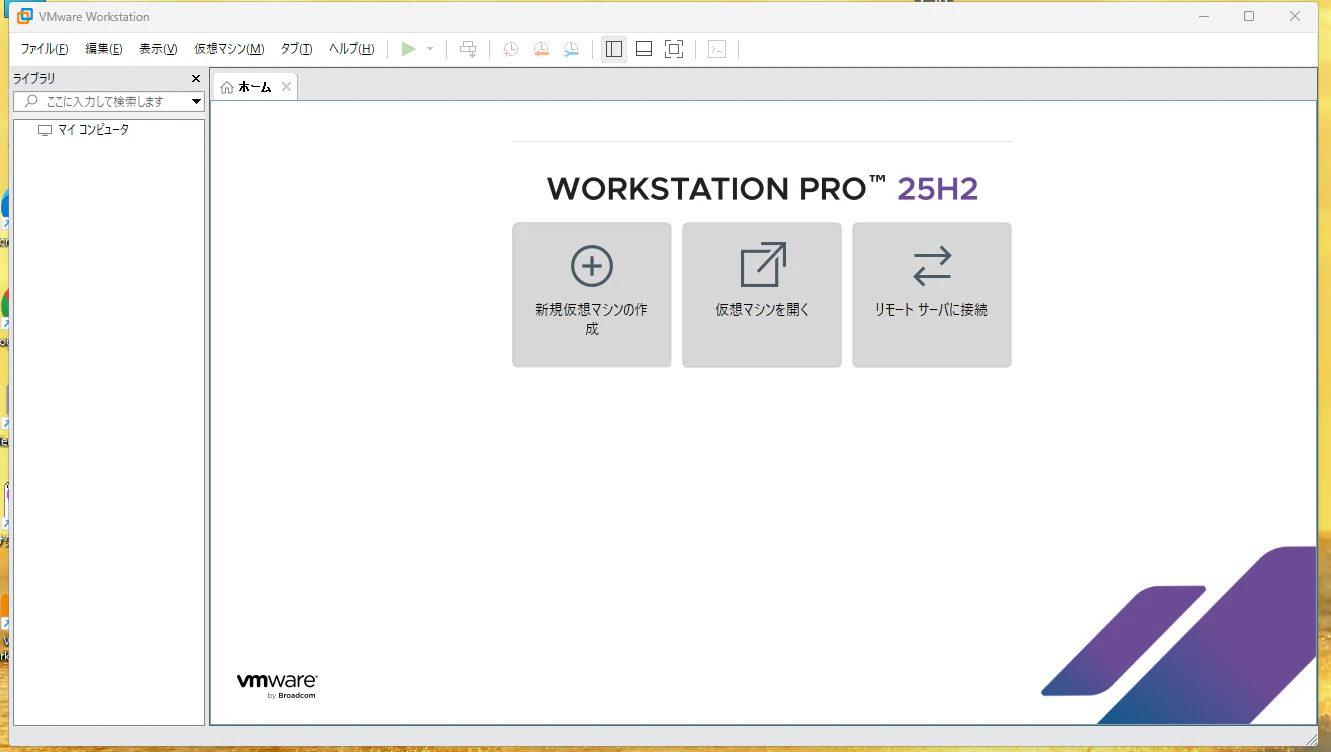Expand the power options dropdown arrow
The height and width of the screenshot is (752, 1331).
[430, 49]
